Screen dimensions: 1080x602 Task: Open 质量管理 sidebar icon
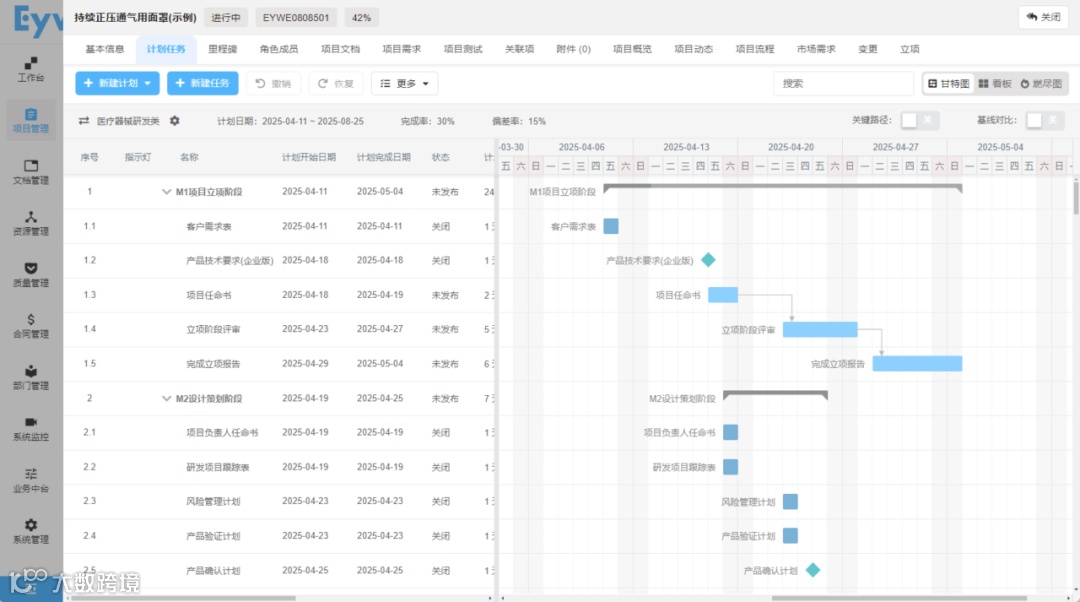[x=31, y=275]
